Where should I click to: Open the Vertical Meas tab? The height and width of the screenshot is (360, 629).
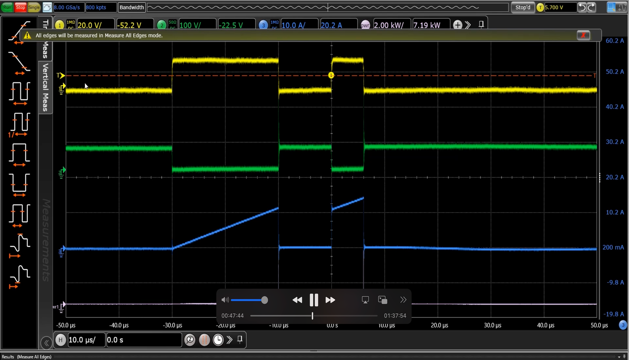45,87
